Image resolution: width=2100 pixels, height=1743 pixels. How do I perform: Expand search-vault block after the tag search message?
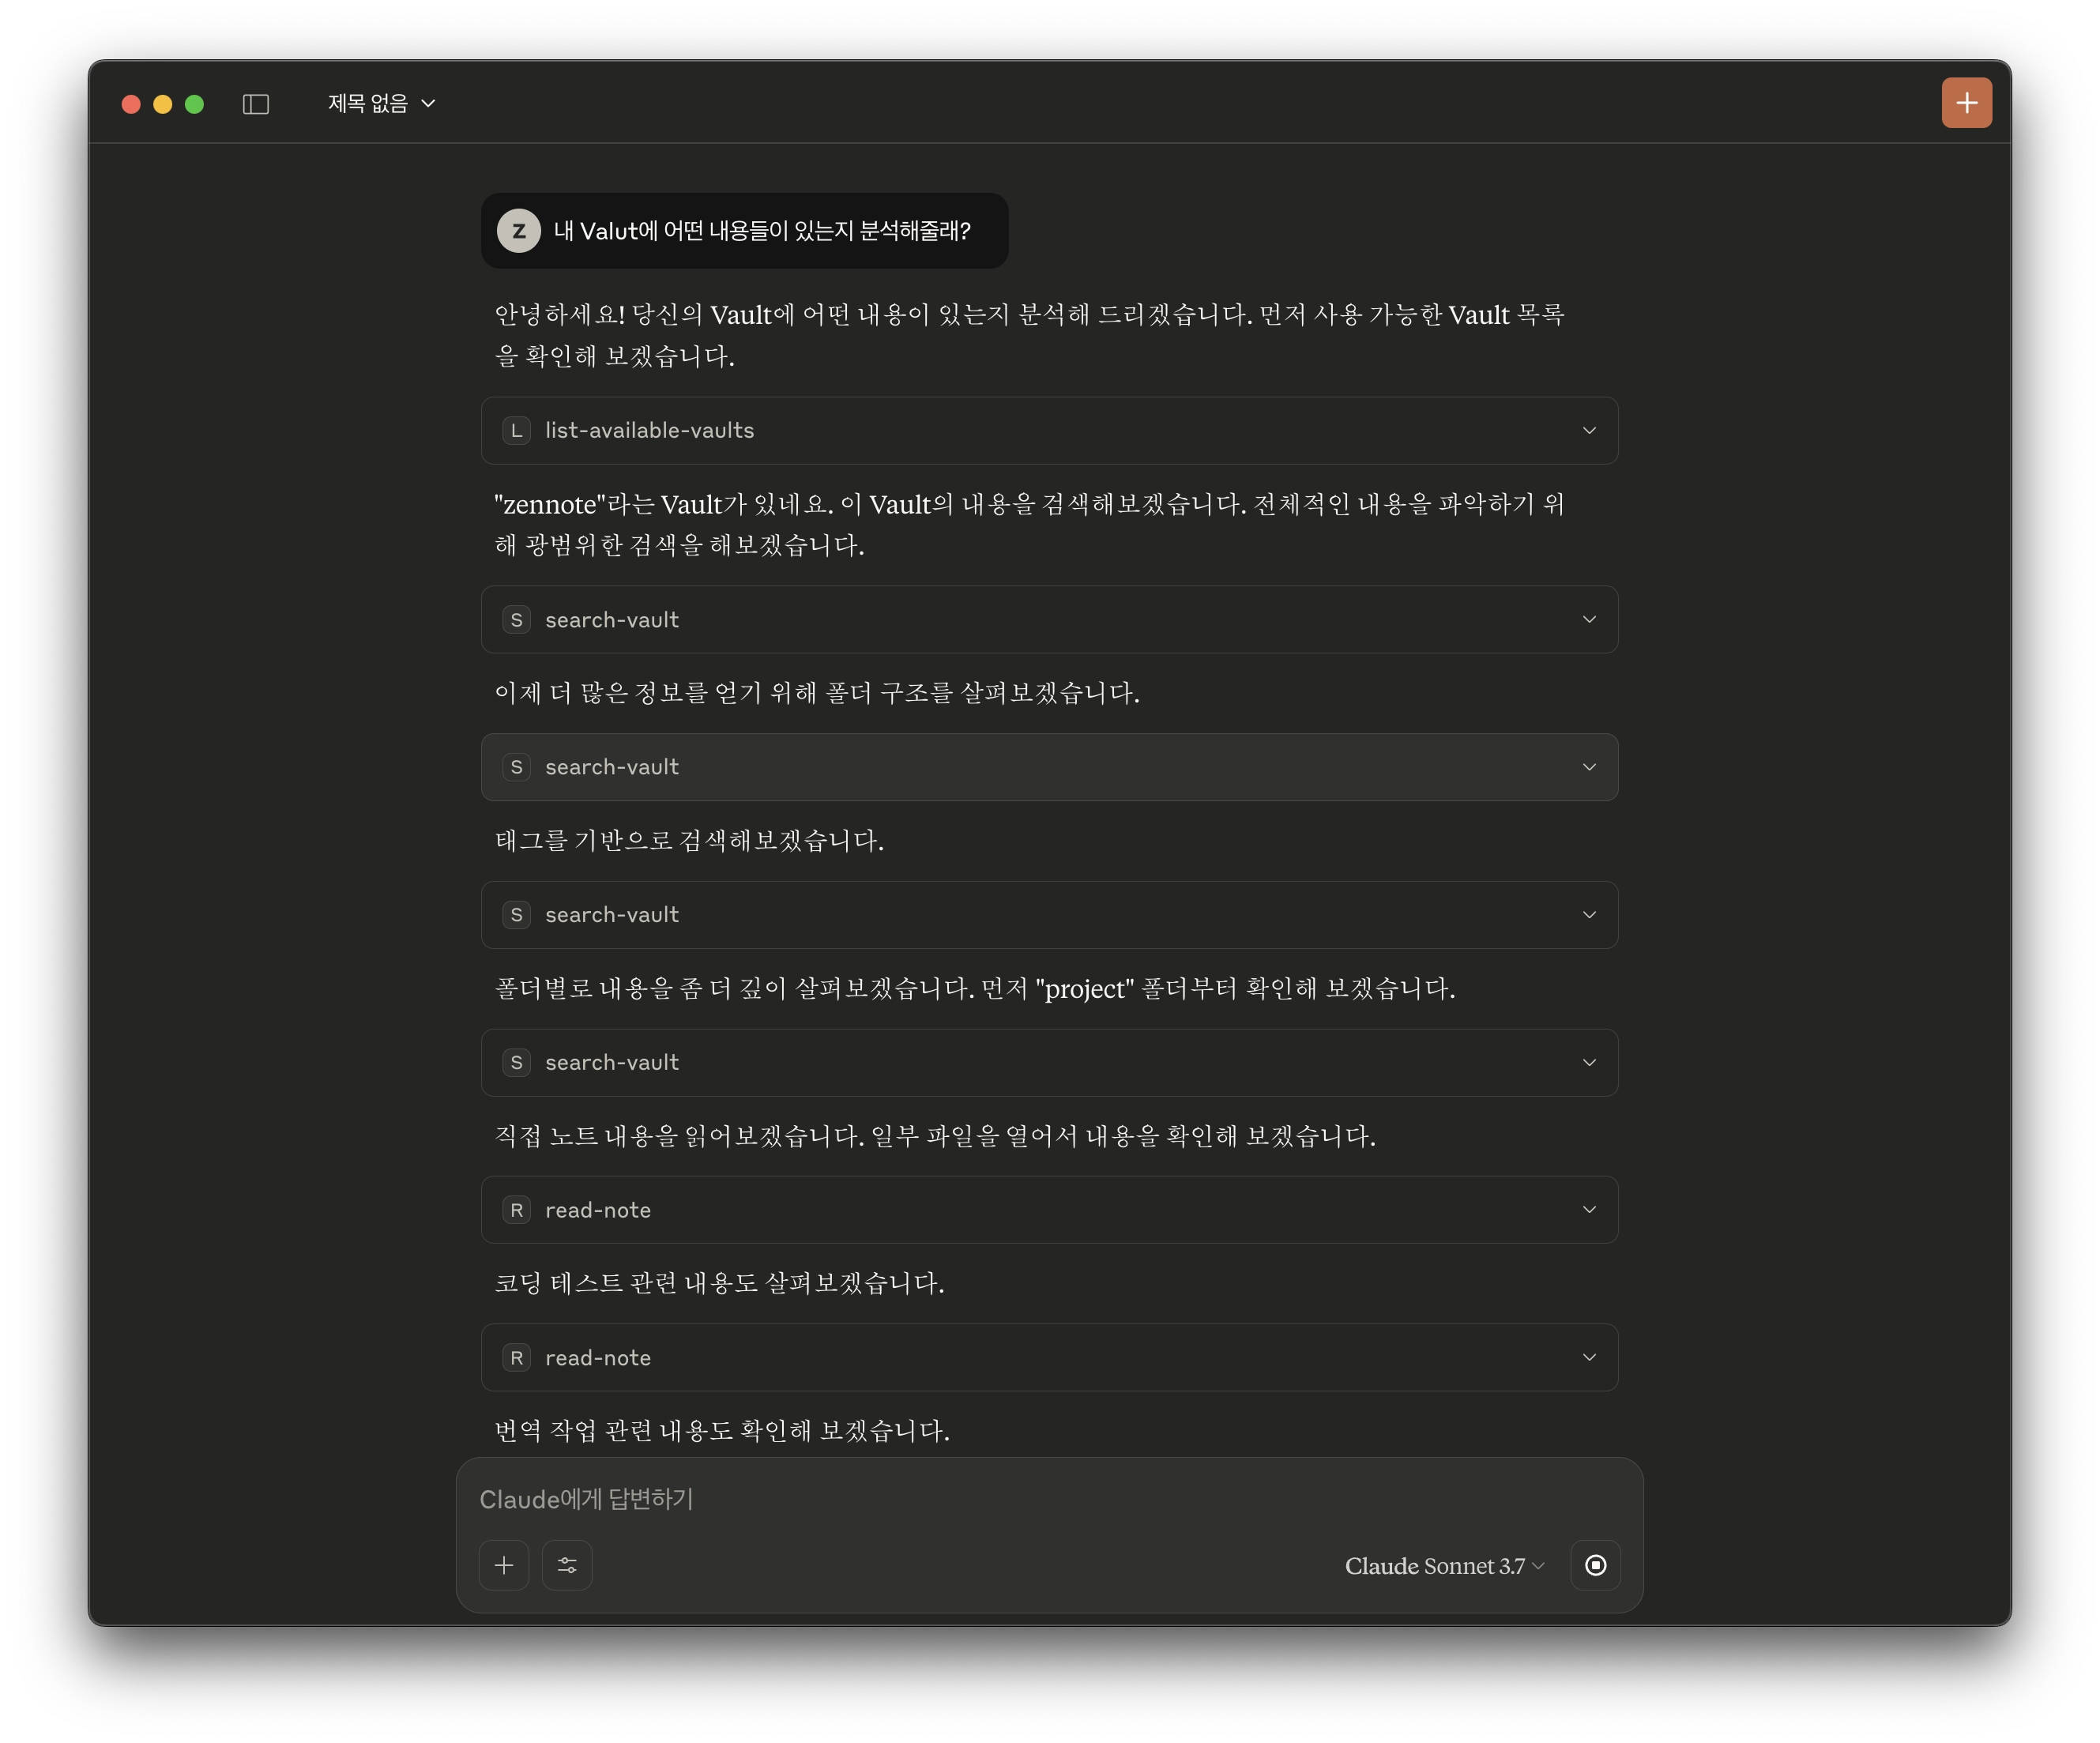[1049, 915]
